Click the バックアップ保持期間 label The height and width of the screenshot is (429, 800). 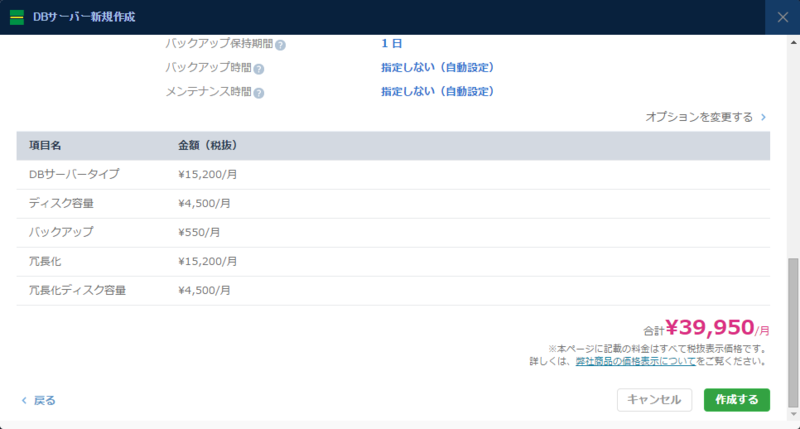coord(219,44)
